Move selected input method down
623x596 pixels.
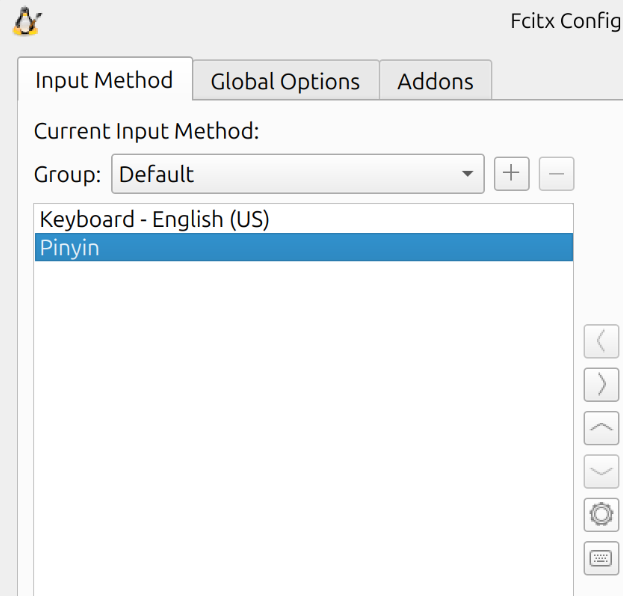pos(600,471)
